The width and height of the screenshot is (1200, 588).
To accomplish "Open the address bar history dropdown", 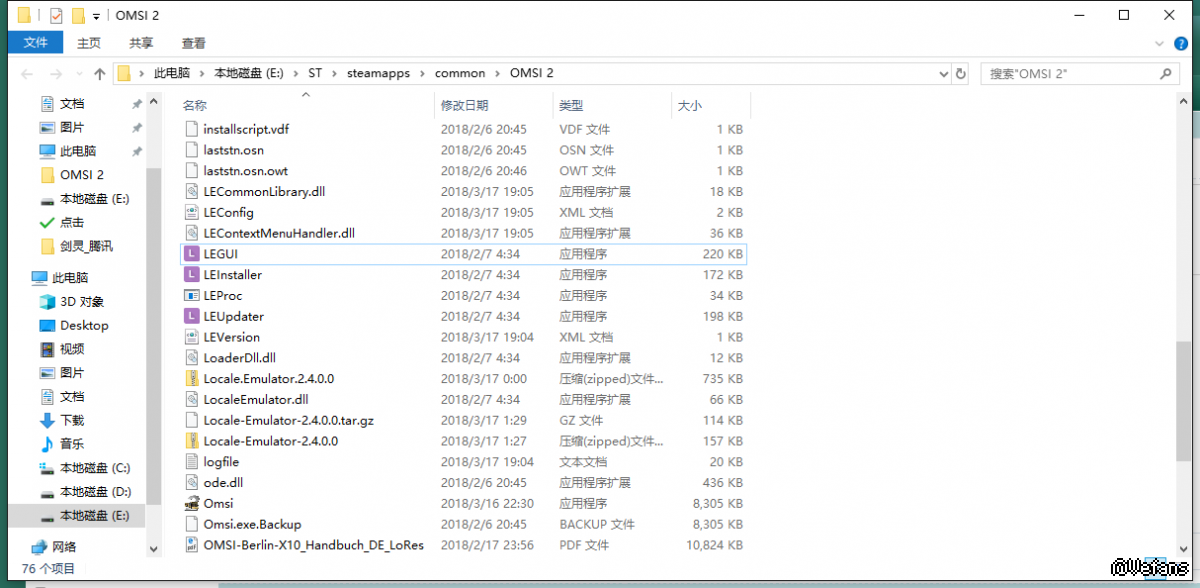I will coord(942,74).
